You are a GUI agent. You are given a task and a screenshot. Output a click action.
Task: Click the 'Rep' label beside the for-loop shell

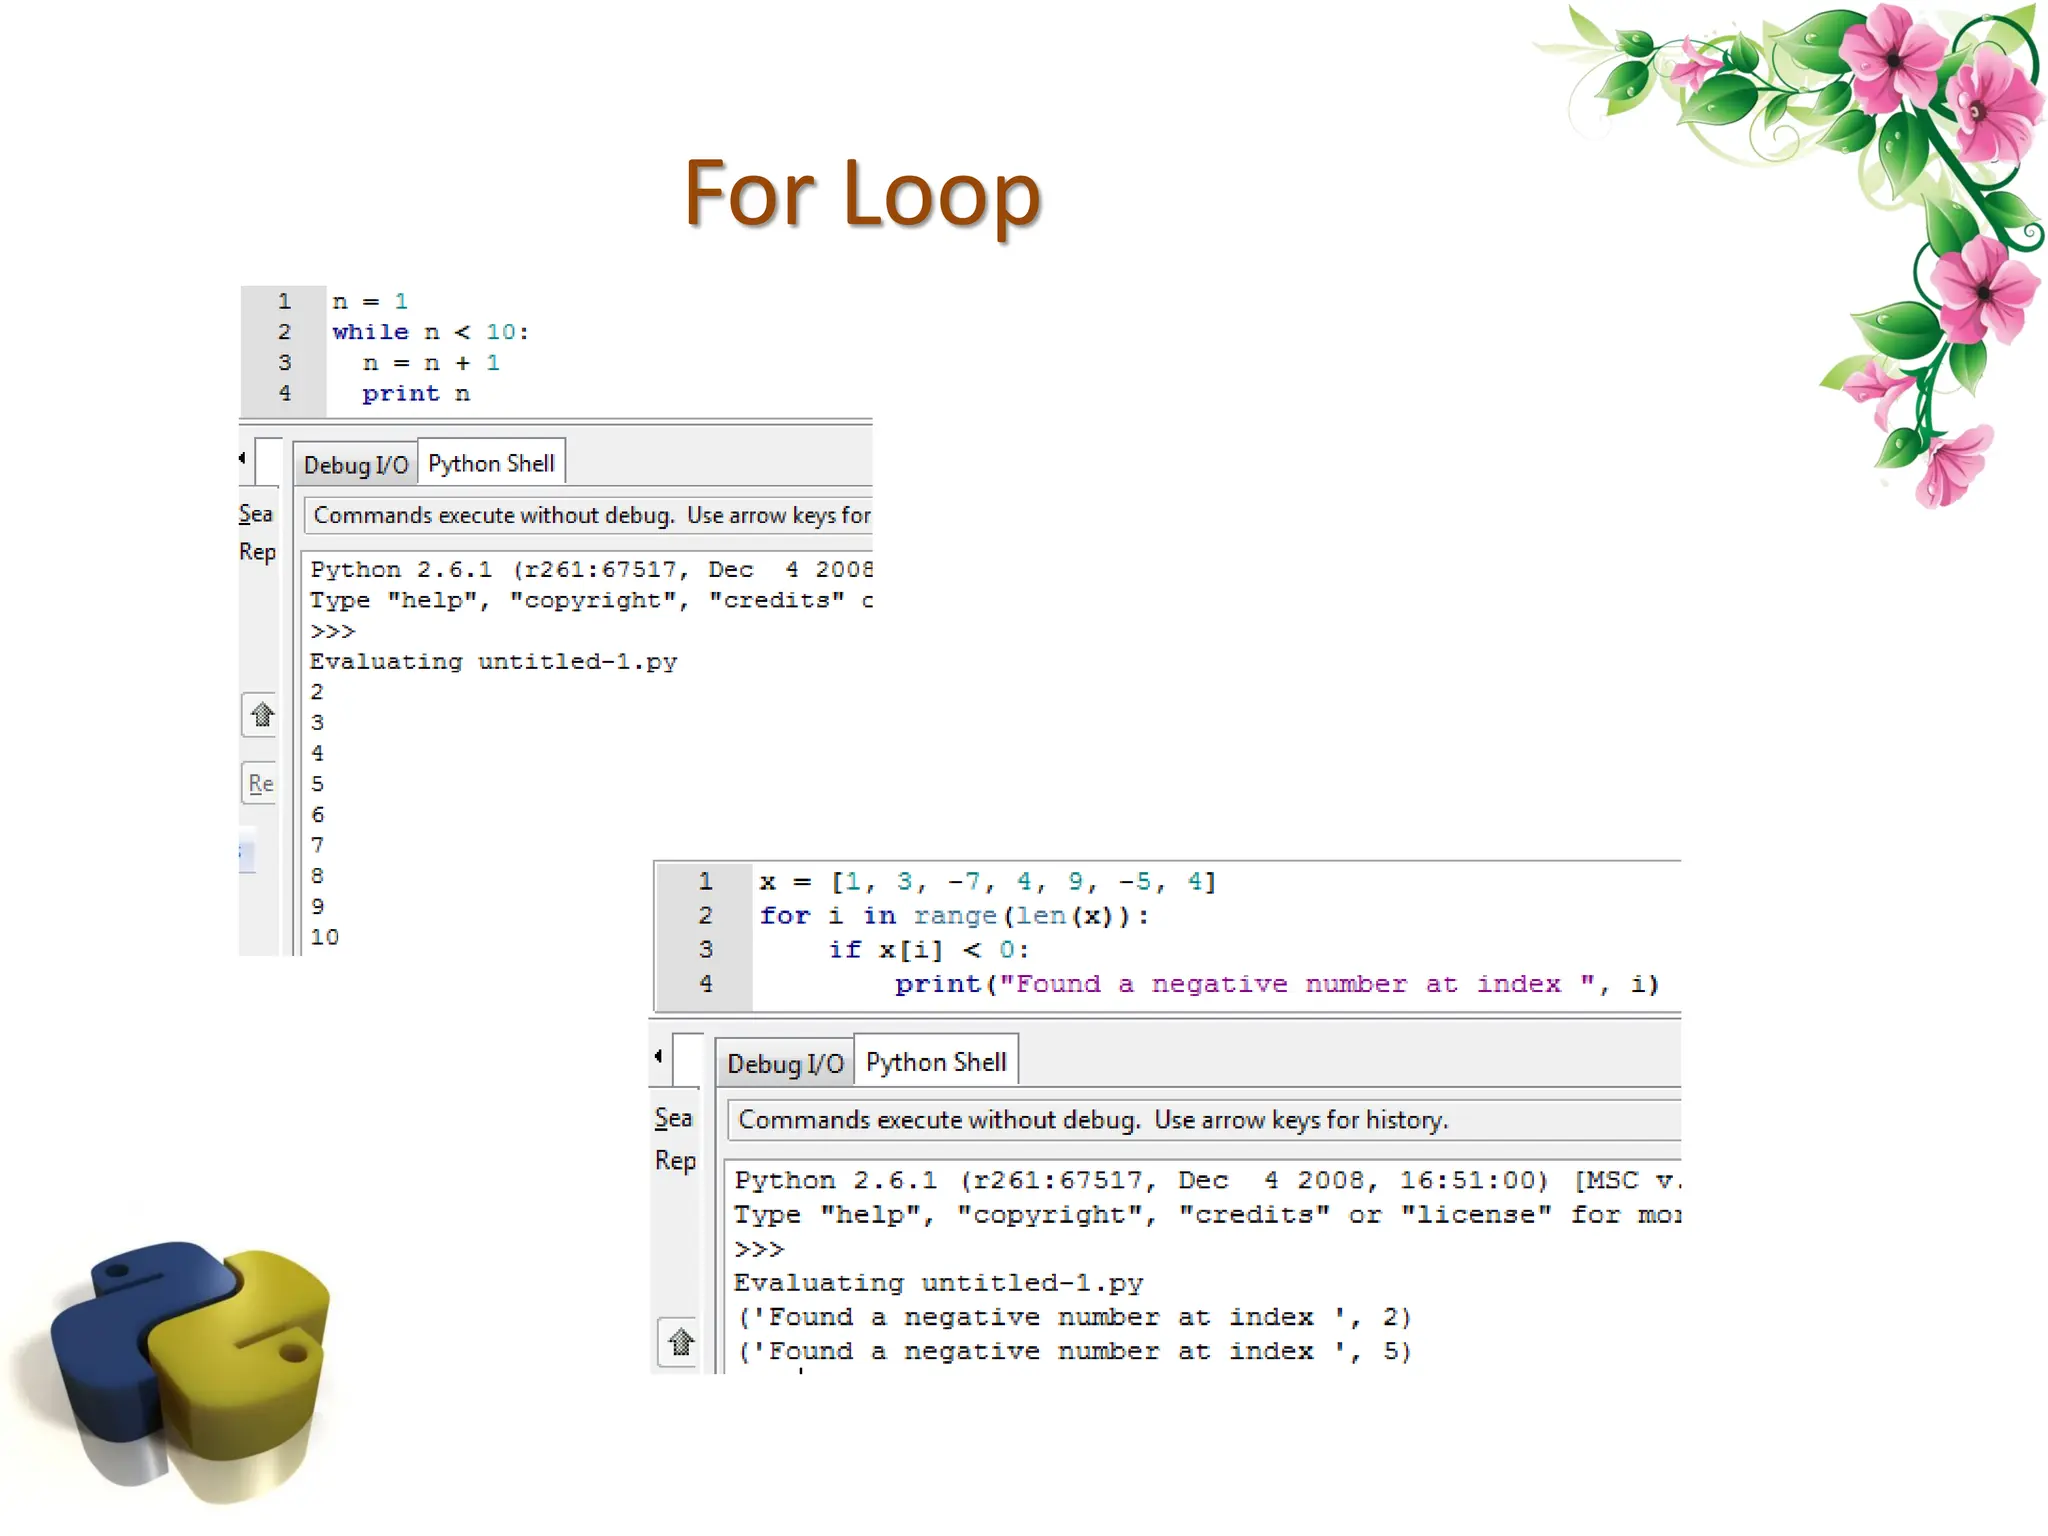[x=675, y=1160]
